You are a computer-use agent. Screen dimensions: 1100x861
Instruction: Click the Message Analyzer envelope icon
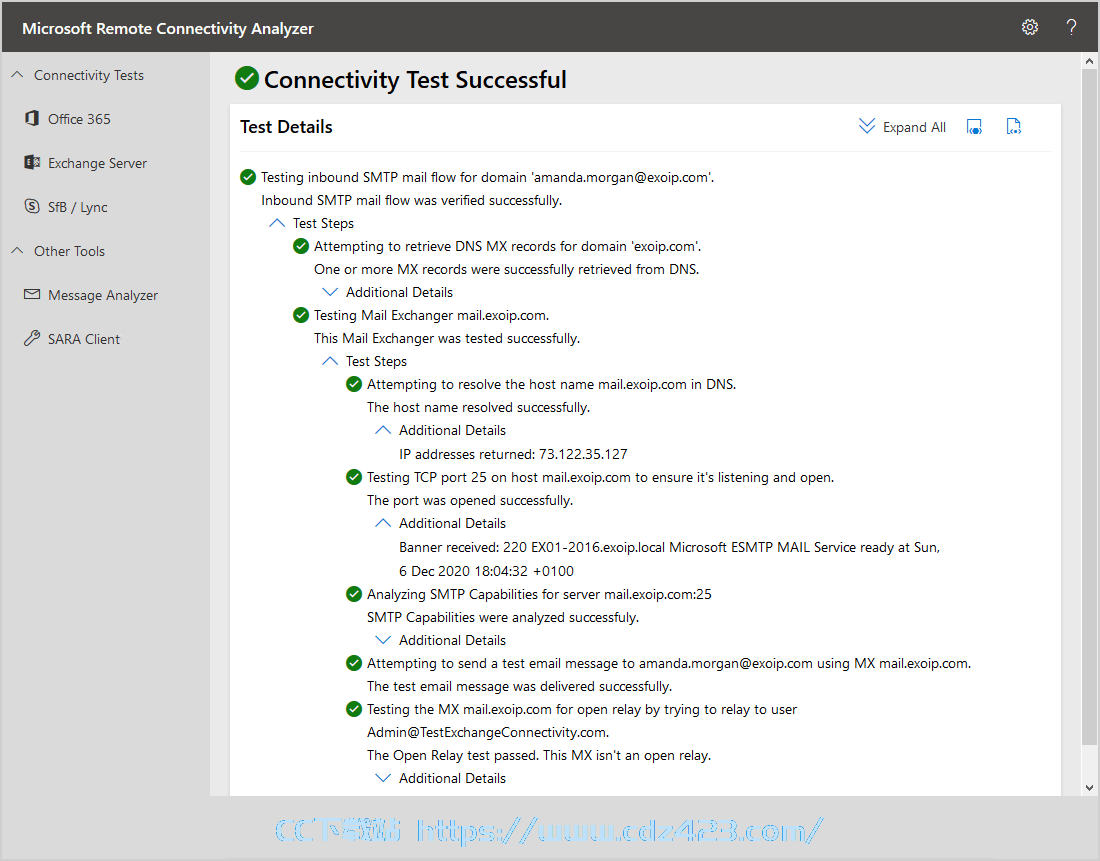(32, 294)
